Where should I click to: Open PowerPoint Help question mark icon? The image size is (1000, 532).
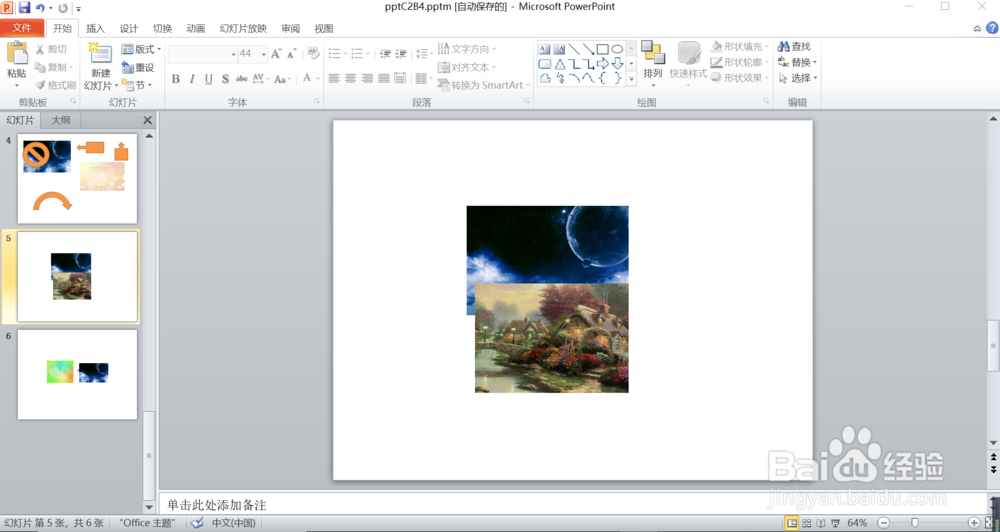[x=992, y=28]
